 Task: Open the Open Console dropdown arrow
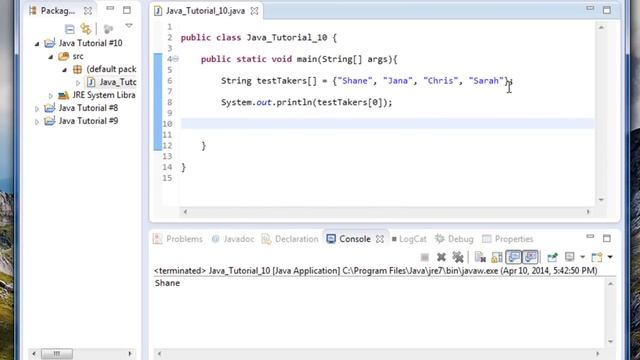point(610,257)
